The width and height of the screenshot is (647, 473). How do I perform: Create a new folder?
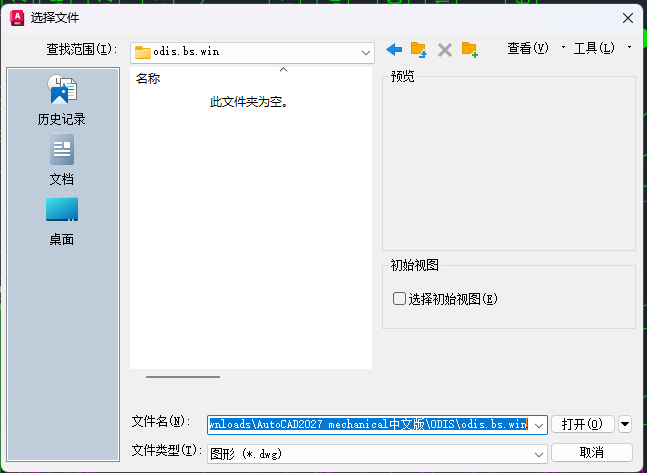point(470,50)
